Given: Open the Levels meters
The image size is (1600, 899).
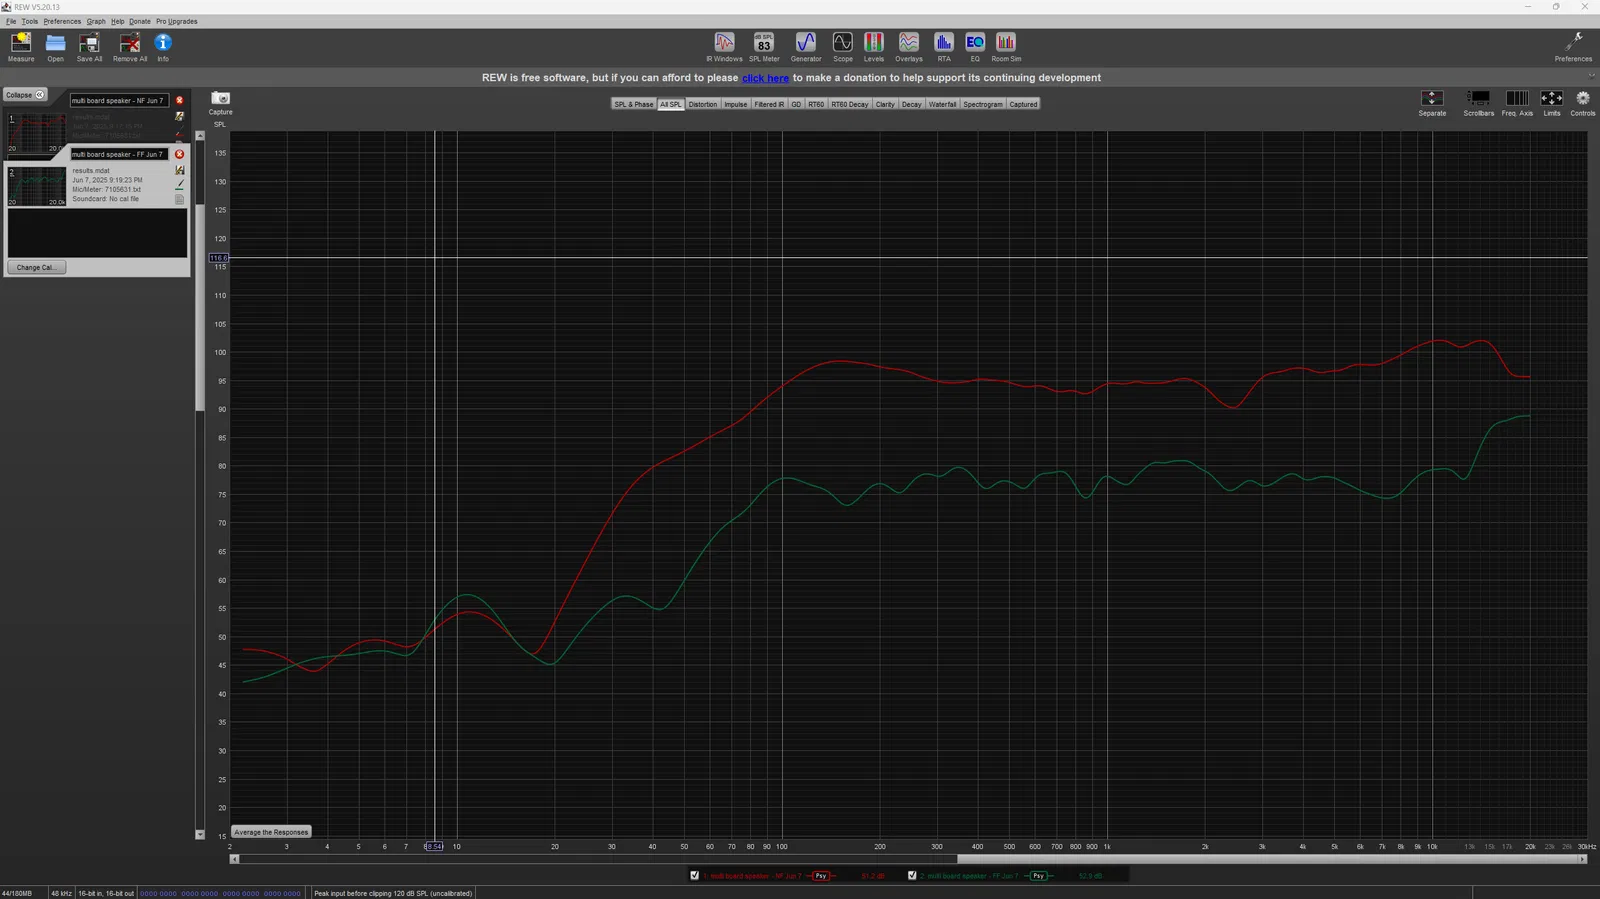Looking at the screenshot, I should tap(874, 47).
